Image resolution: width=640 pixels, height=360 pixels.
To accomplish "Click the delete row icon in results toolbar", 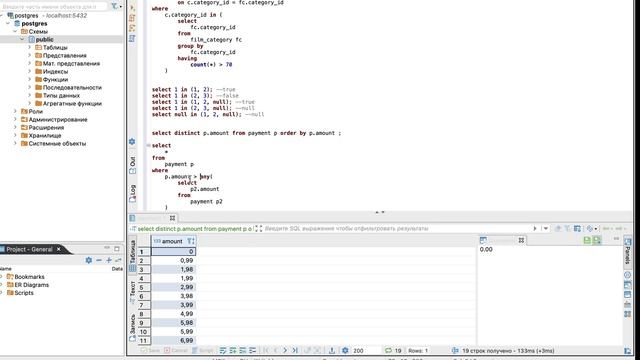I will click(253, 351).
